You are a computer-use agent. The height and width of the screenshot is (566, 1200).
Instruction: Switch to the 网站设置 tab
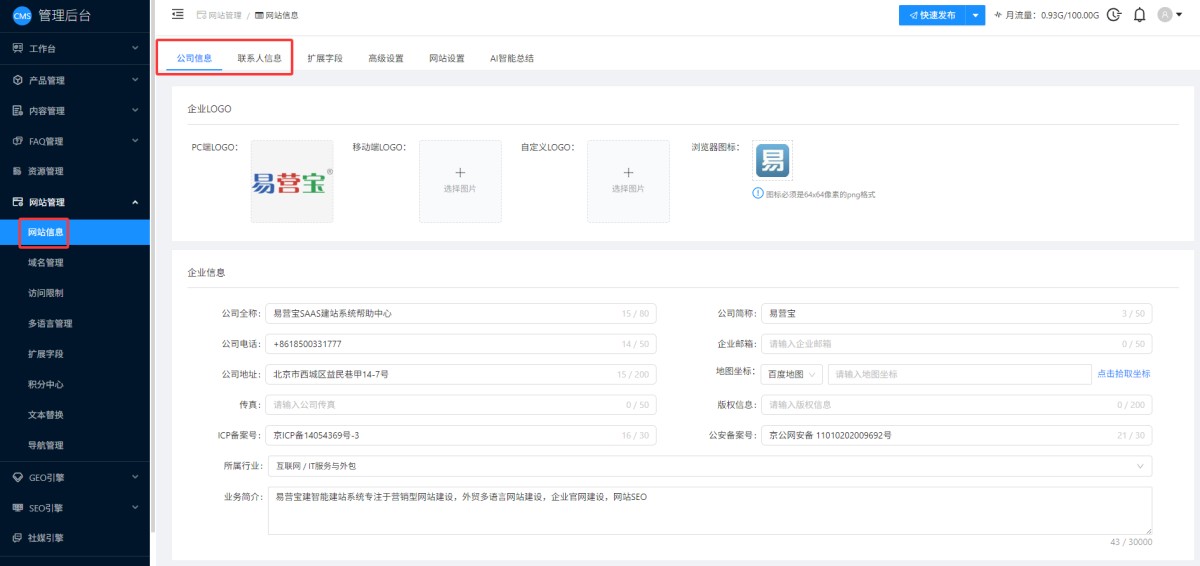[x=447, y=58]
